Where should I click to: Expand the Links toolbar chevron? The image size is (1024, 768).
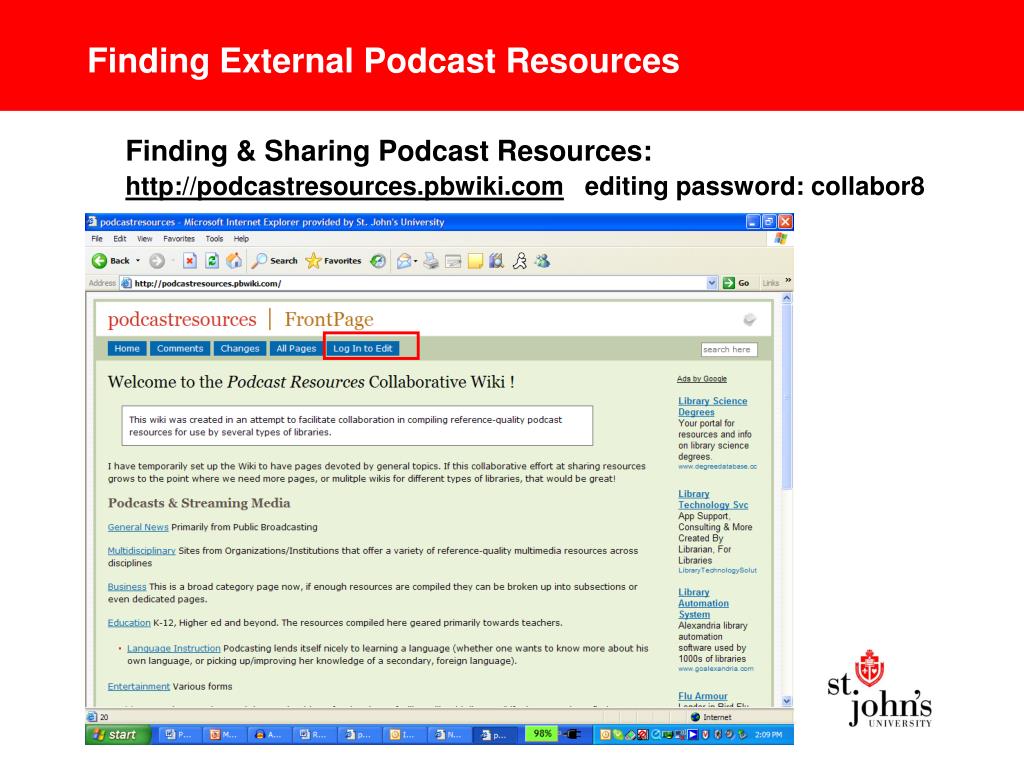point(788,281)
